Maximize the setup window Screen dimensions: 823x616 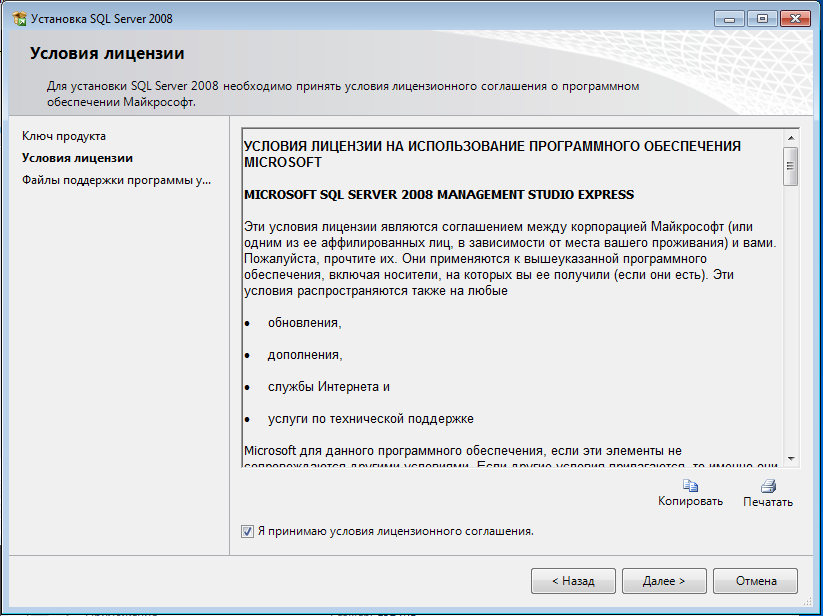tap(762, 19)
